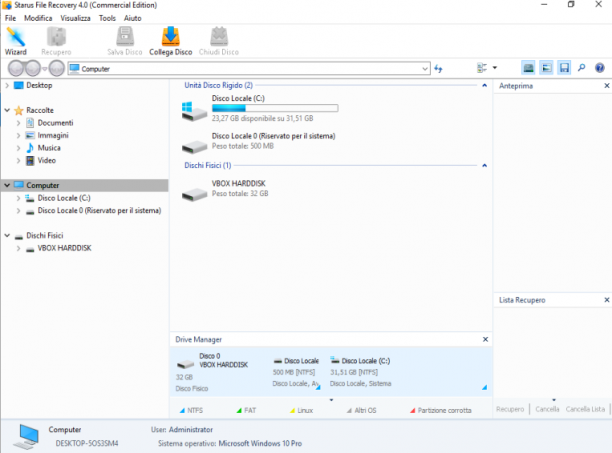Viewport: 612px width, 453px height.
Task: Select VBOX HARDDISK in the tree
Action: [64, 248]
